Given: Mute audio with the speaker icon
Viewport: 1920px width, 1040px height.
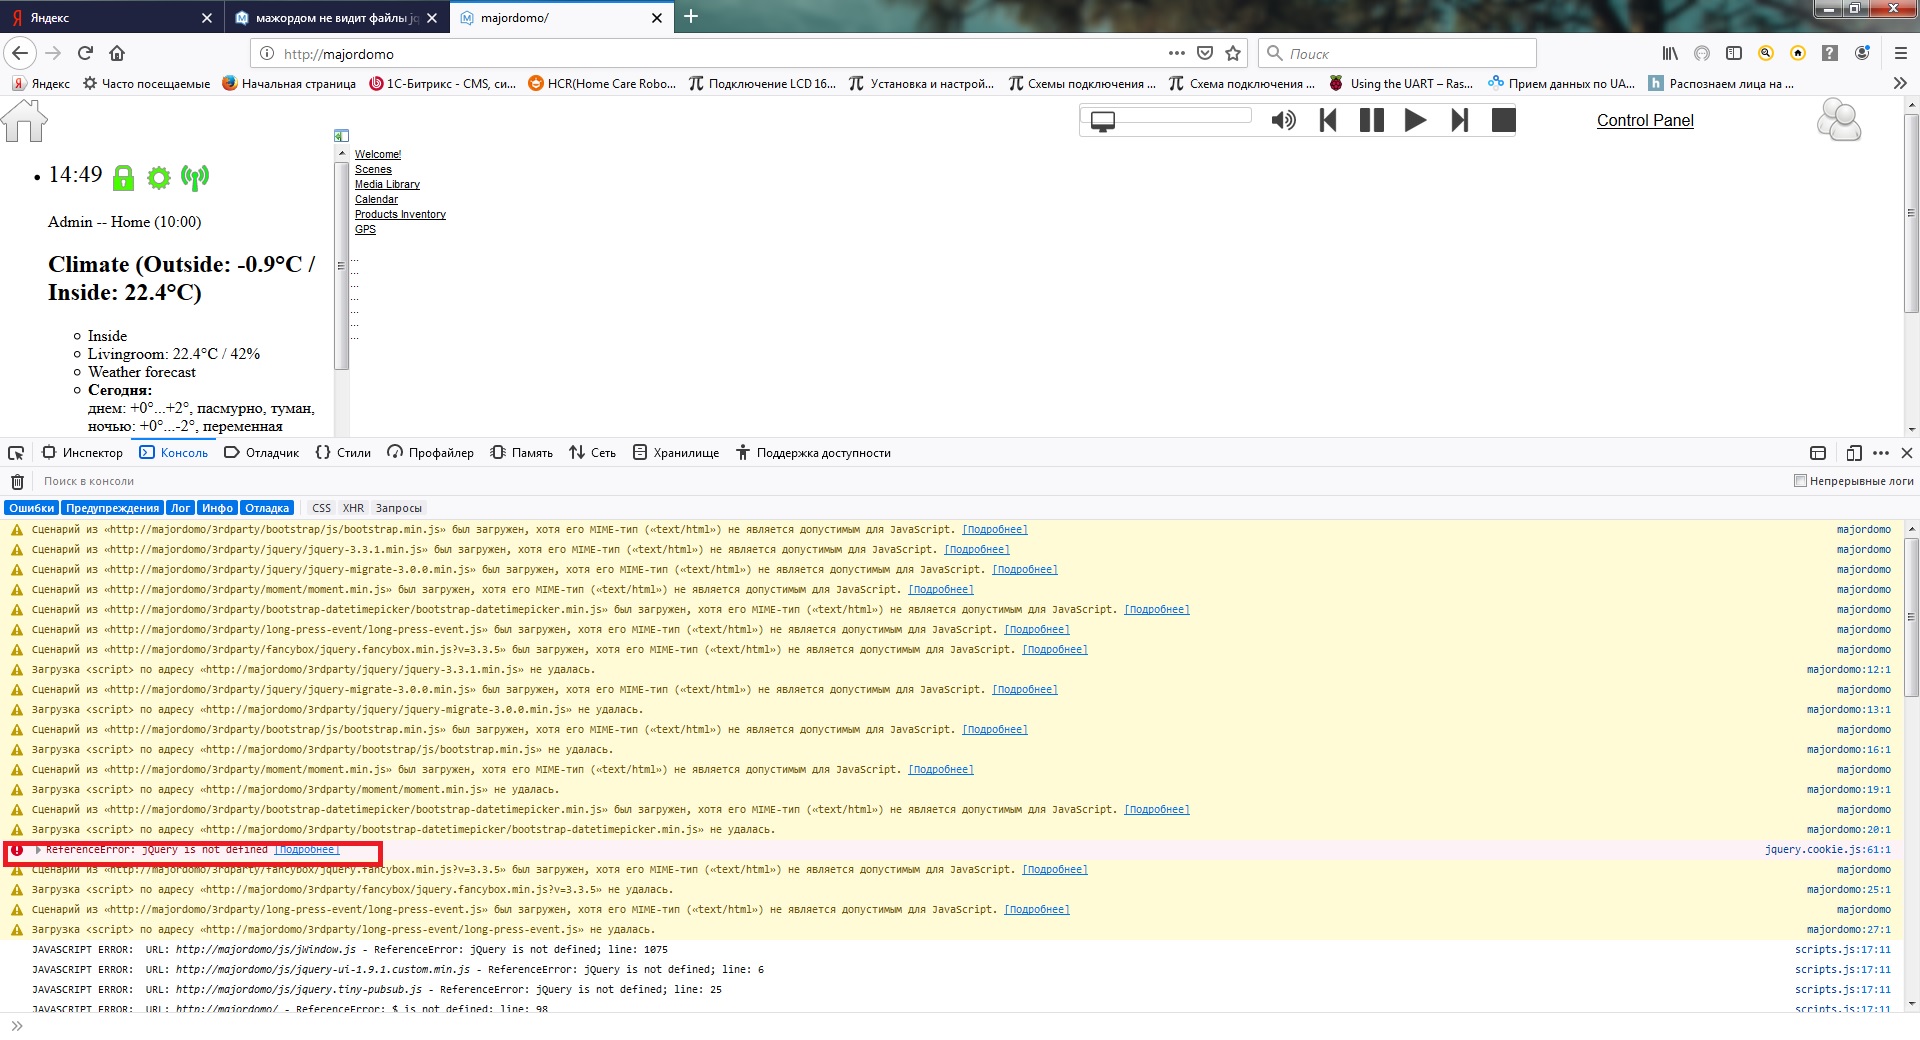Looking at the screenshot, I should [1283, 119].
